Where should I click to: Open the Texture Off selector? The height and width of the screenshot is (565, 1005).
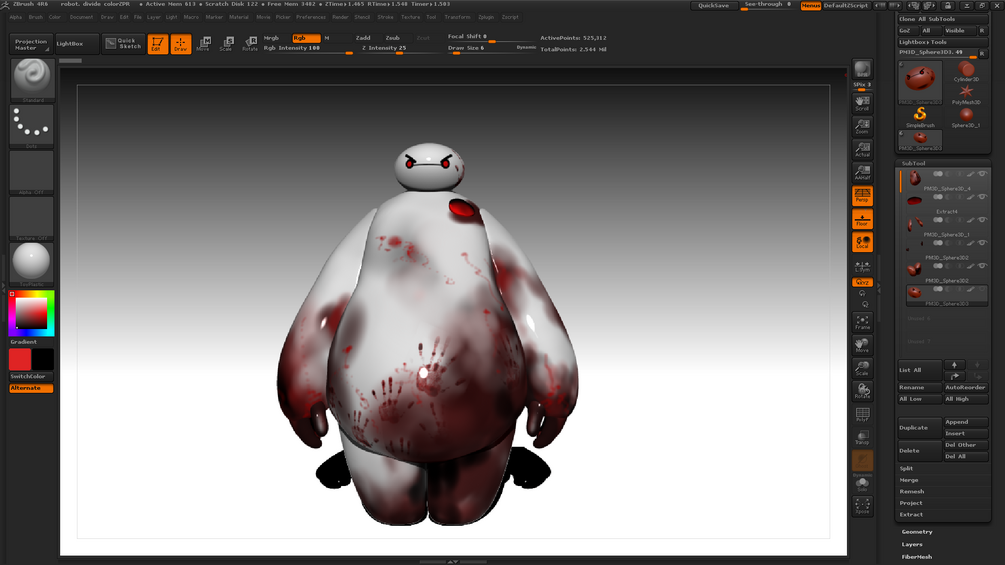[32, 218]
